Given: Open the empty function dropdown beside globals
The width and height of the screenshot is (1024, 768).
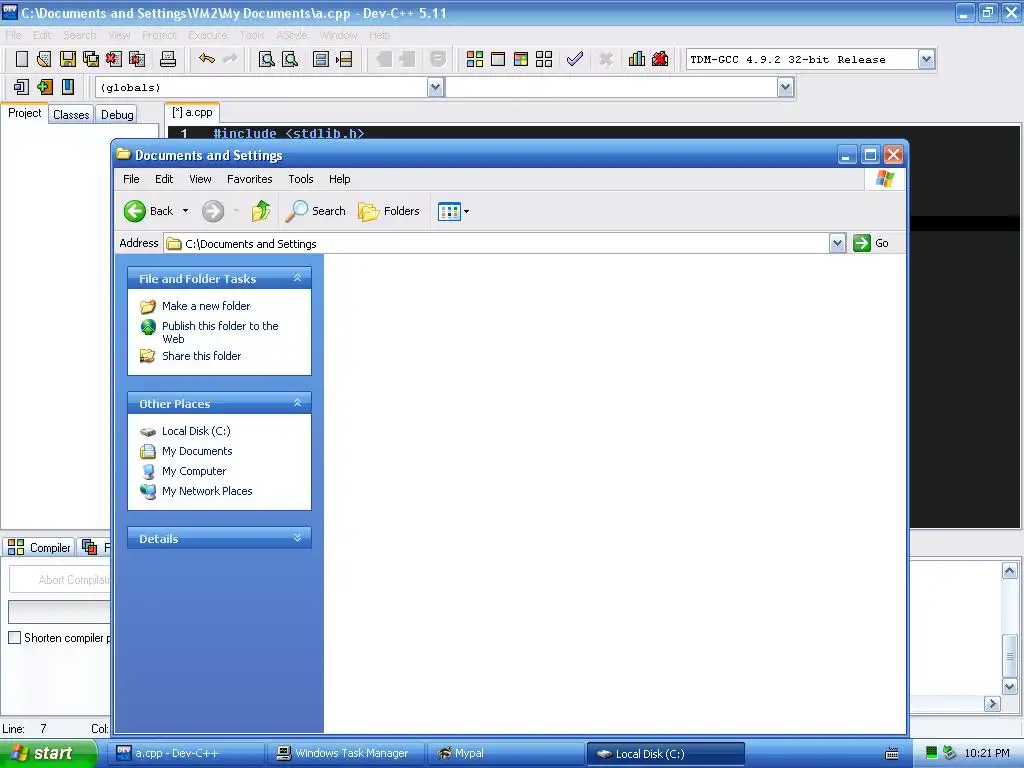Looking at the screenshot, I should [786, 87].
